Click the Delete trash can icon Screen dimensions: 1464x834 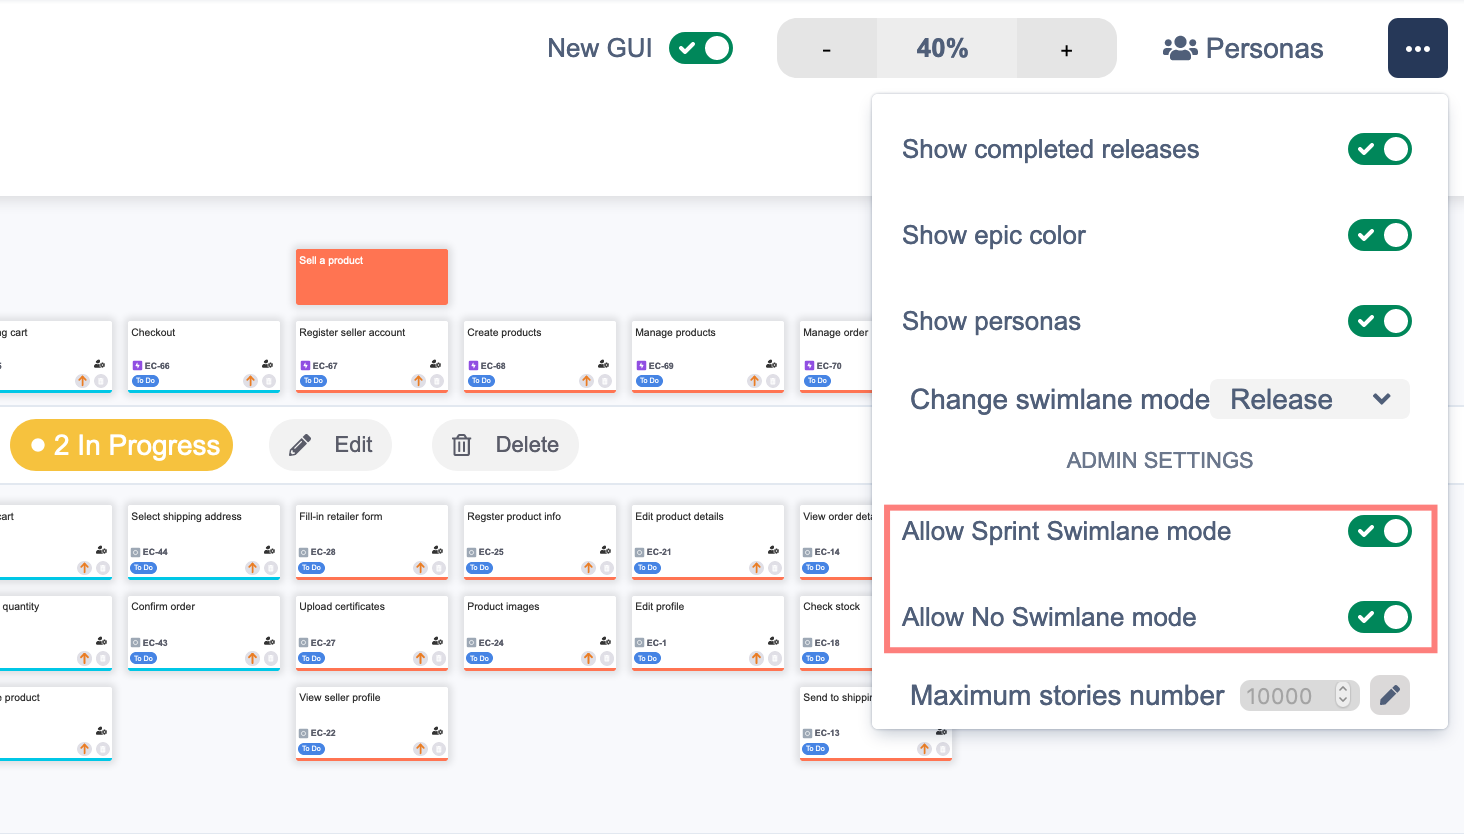[x=461, y=445]
